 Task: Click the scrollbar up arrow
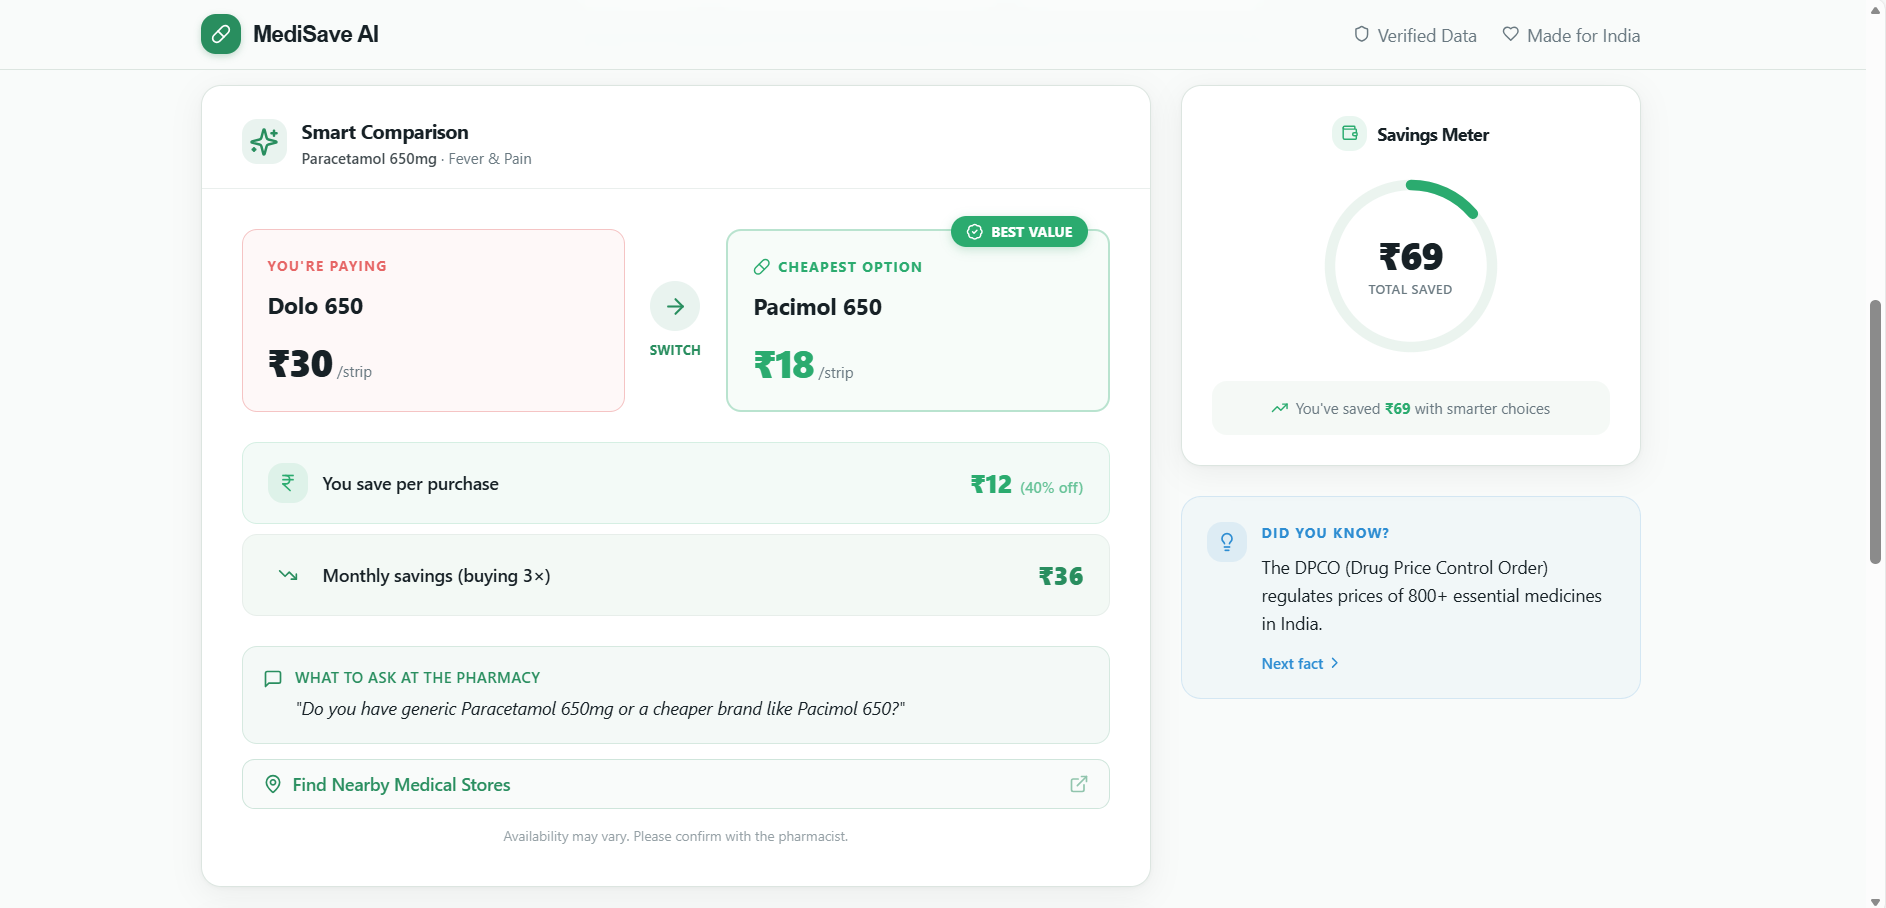click(x=1875, y=9)
